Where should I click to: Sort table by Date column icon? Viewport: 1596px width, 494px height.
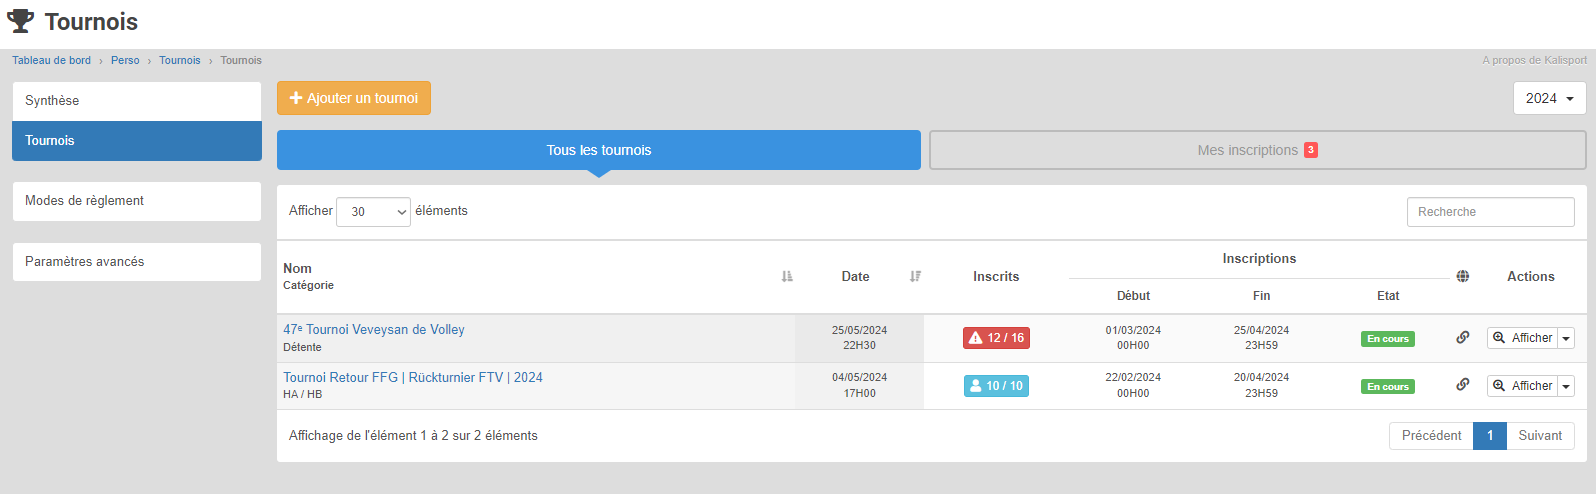(915, 277)
